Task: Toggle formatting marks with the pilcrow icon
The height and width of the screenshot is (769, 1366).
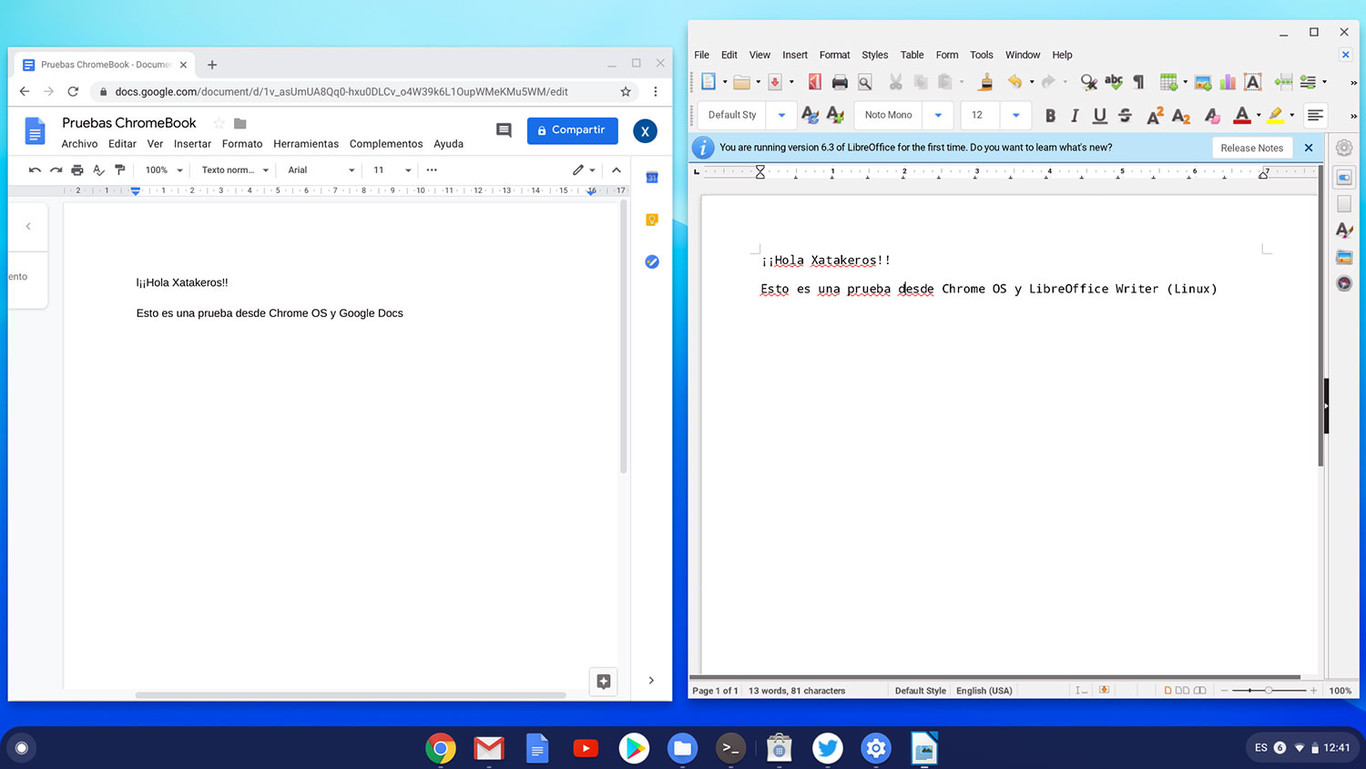Action: coord(1138,81)
